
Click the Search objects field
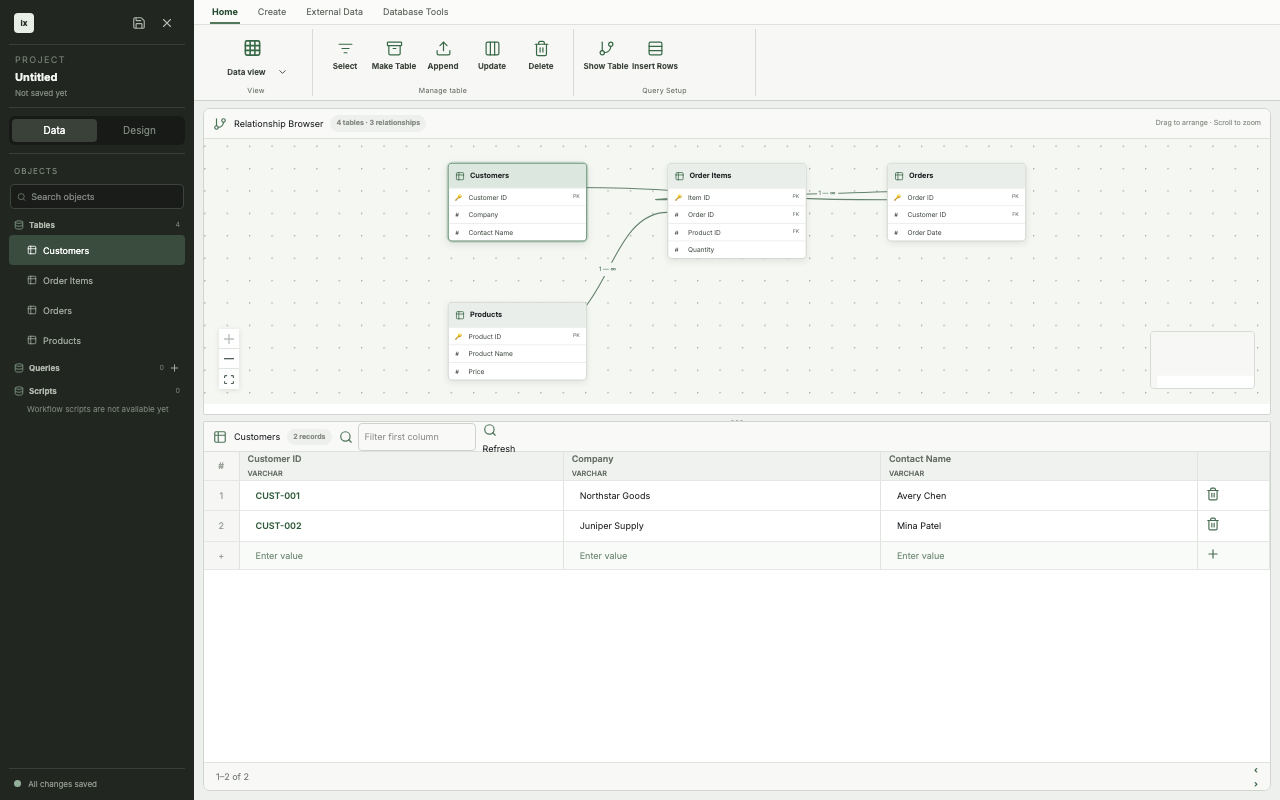(x=97, y=197)
